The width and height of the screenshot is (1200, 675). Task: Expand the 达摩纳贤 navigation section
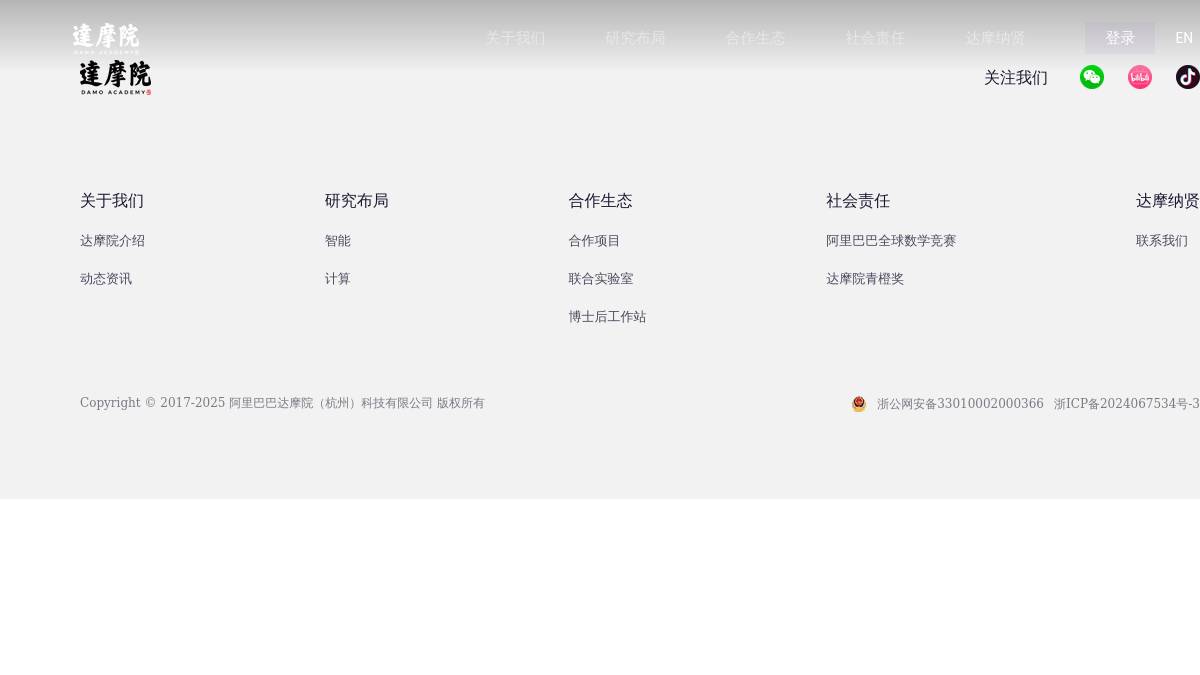tap(995, 38)
